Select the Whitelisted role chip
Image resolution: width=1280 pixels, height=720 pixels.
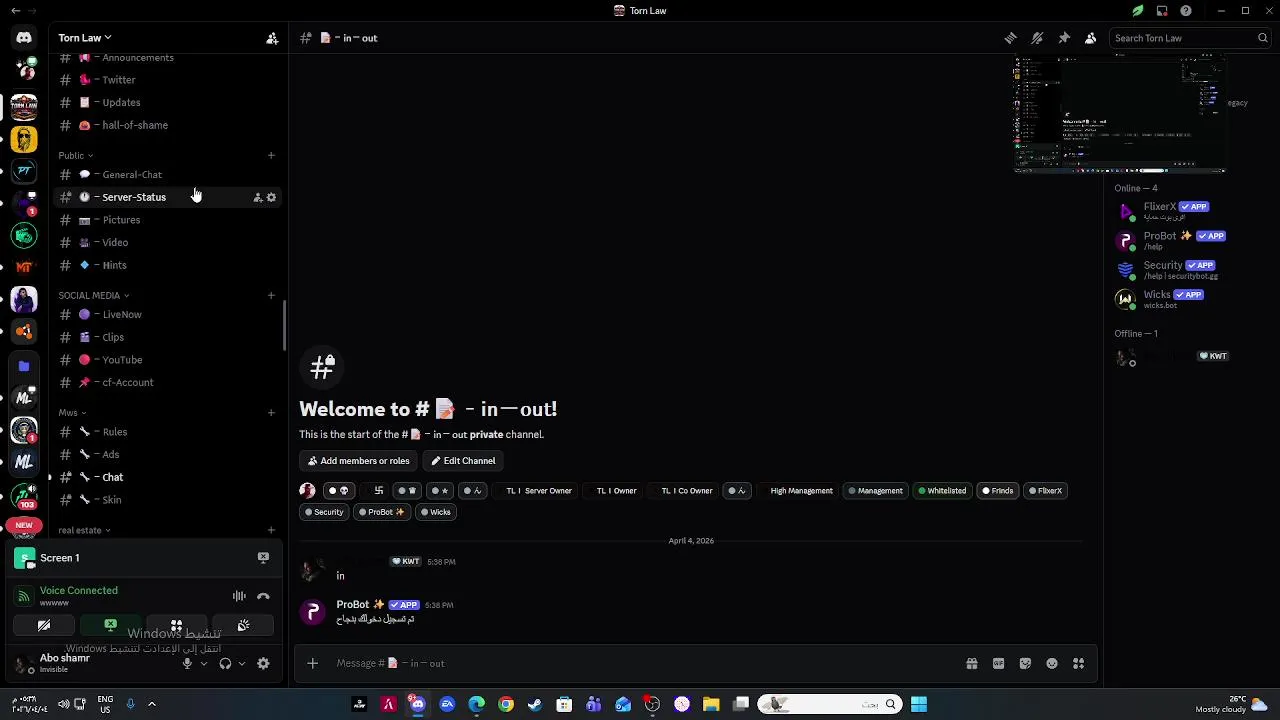(x=942, y=491)
